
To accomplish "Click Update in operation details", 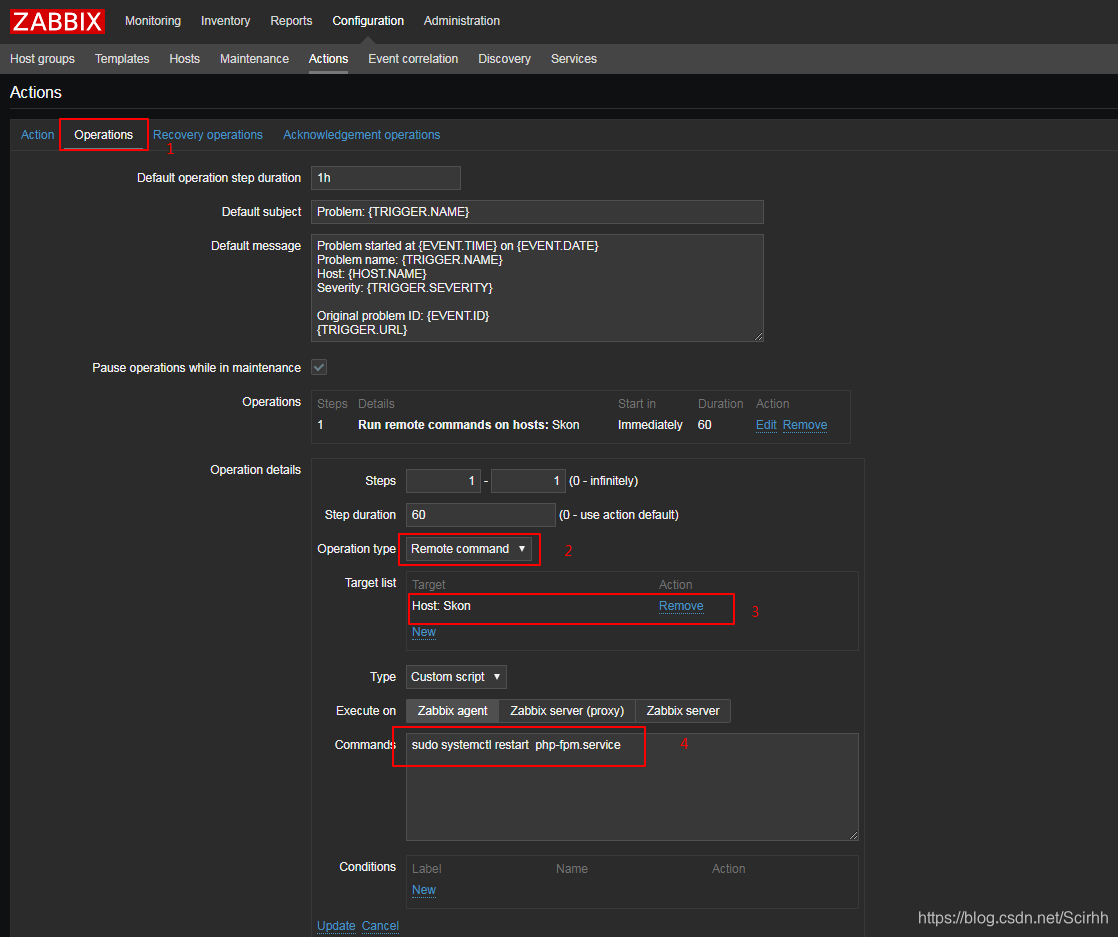I will 336,926.
